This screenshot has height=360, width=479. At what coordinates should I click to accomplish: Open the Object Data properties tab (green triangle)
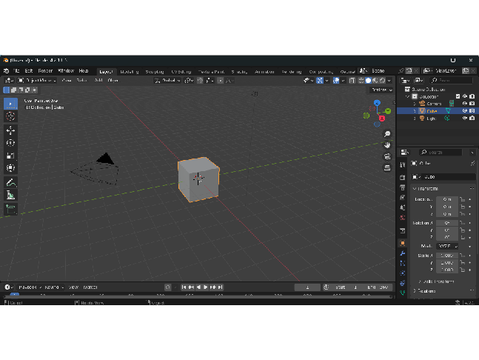tap(403, 293)
